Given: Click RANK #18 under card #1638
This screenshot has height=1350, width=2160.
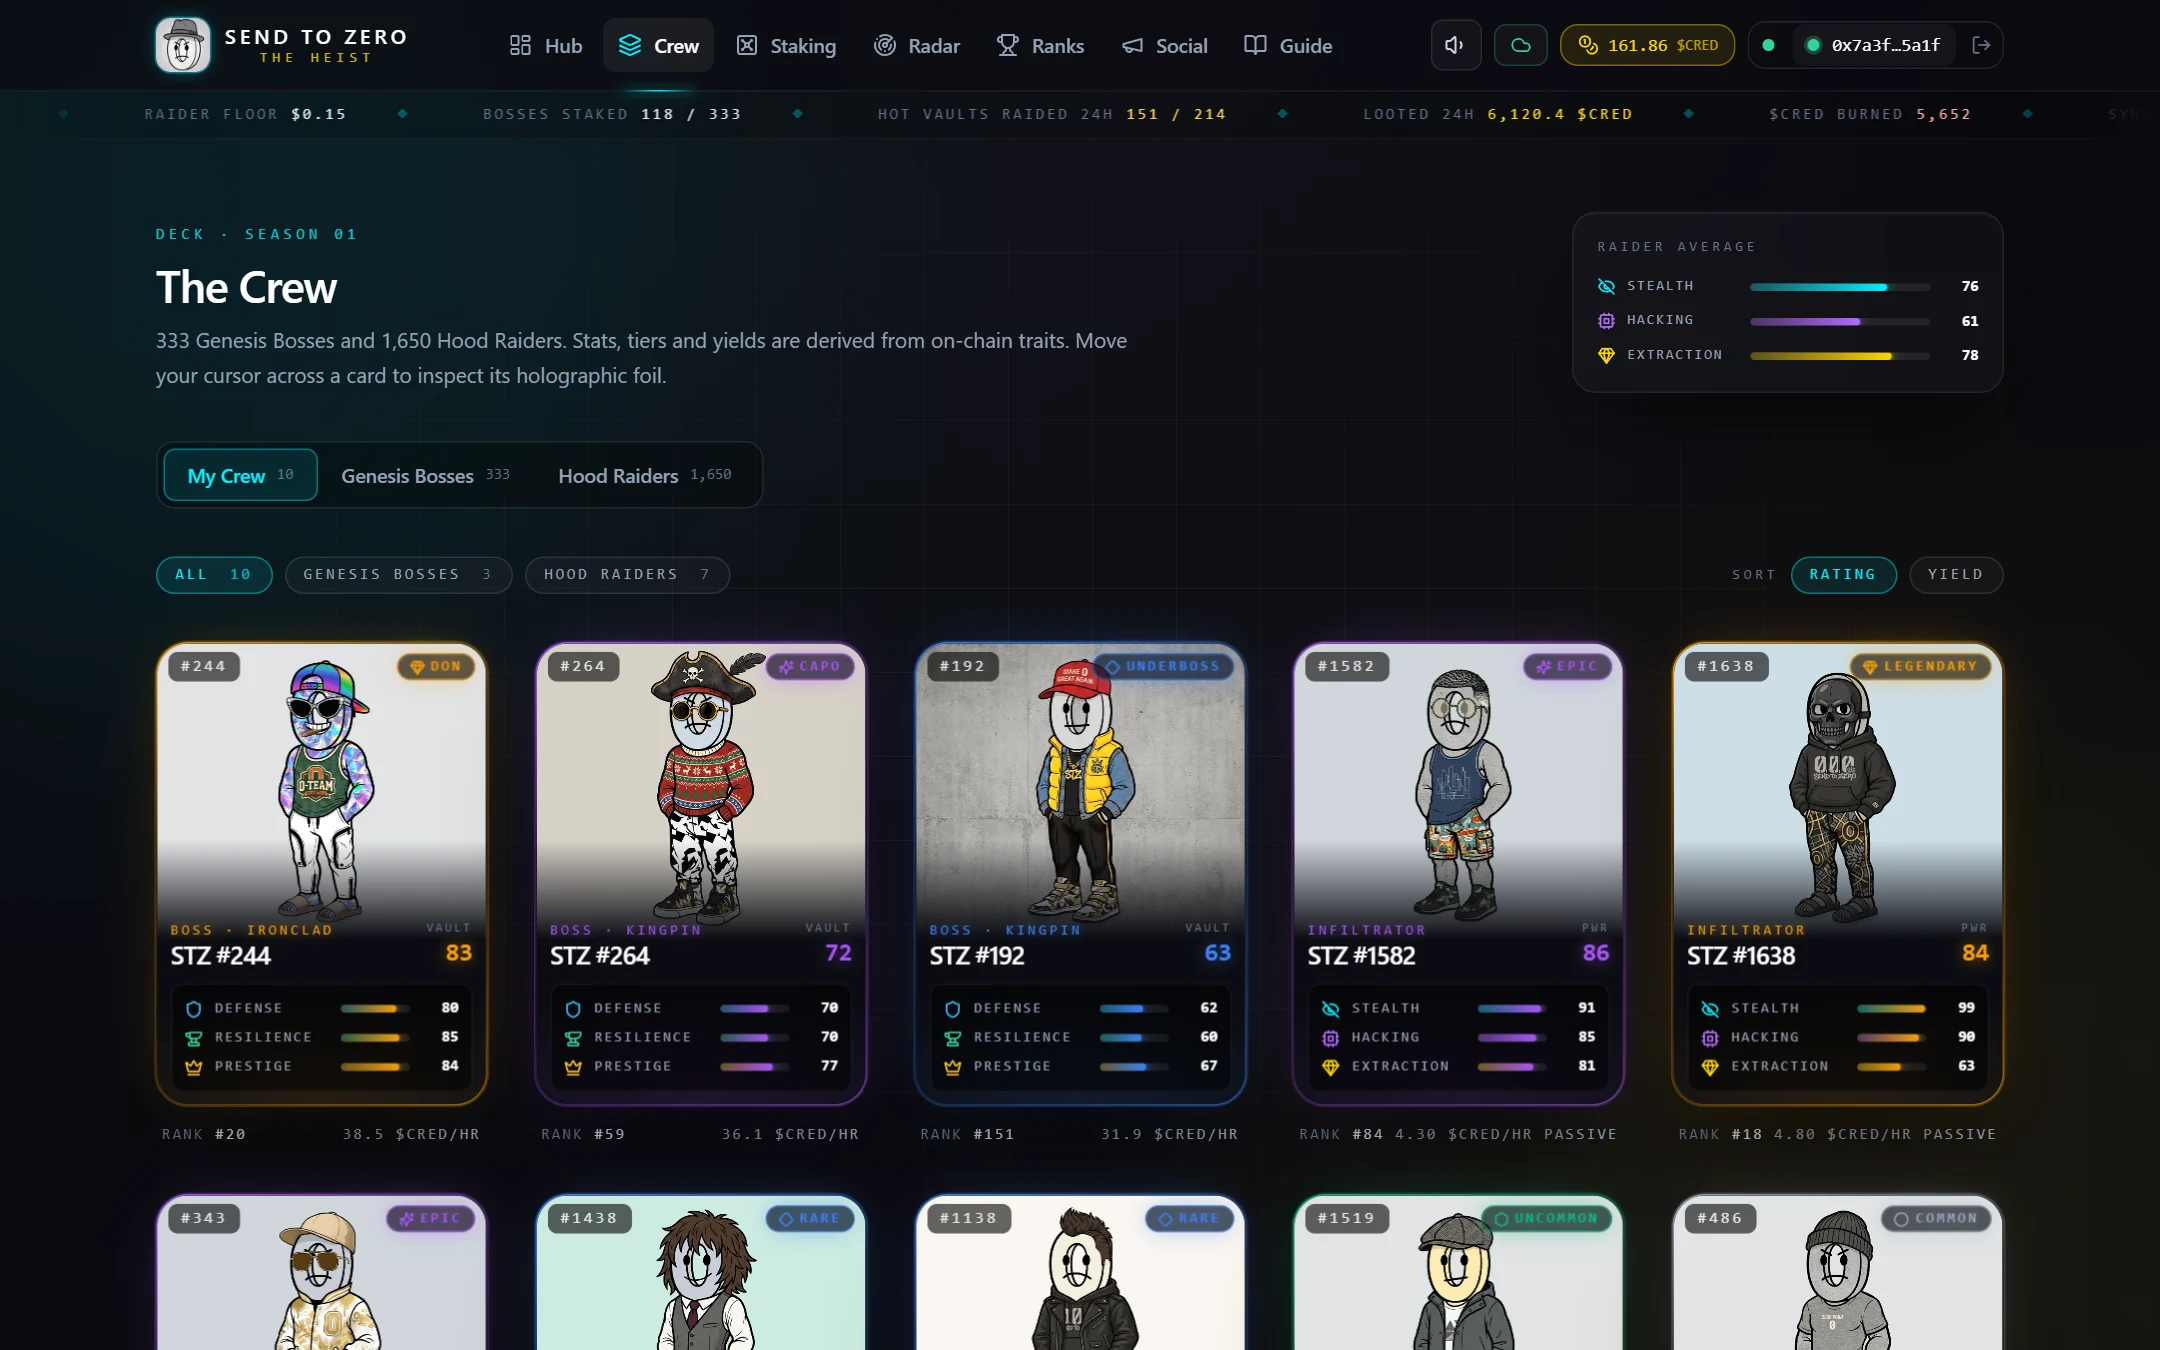Looking at the screenshot, I should click(1720, 1134).
